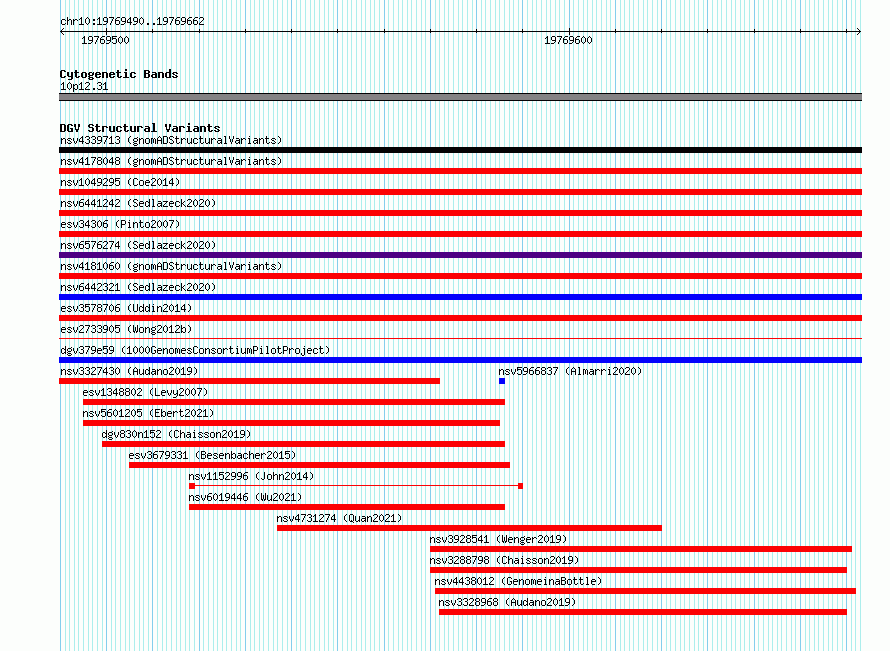Click the purple nsv6576274 Sedlazeck2020 bar
890x651 pixels.
click(x=460, y=255)
